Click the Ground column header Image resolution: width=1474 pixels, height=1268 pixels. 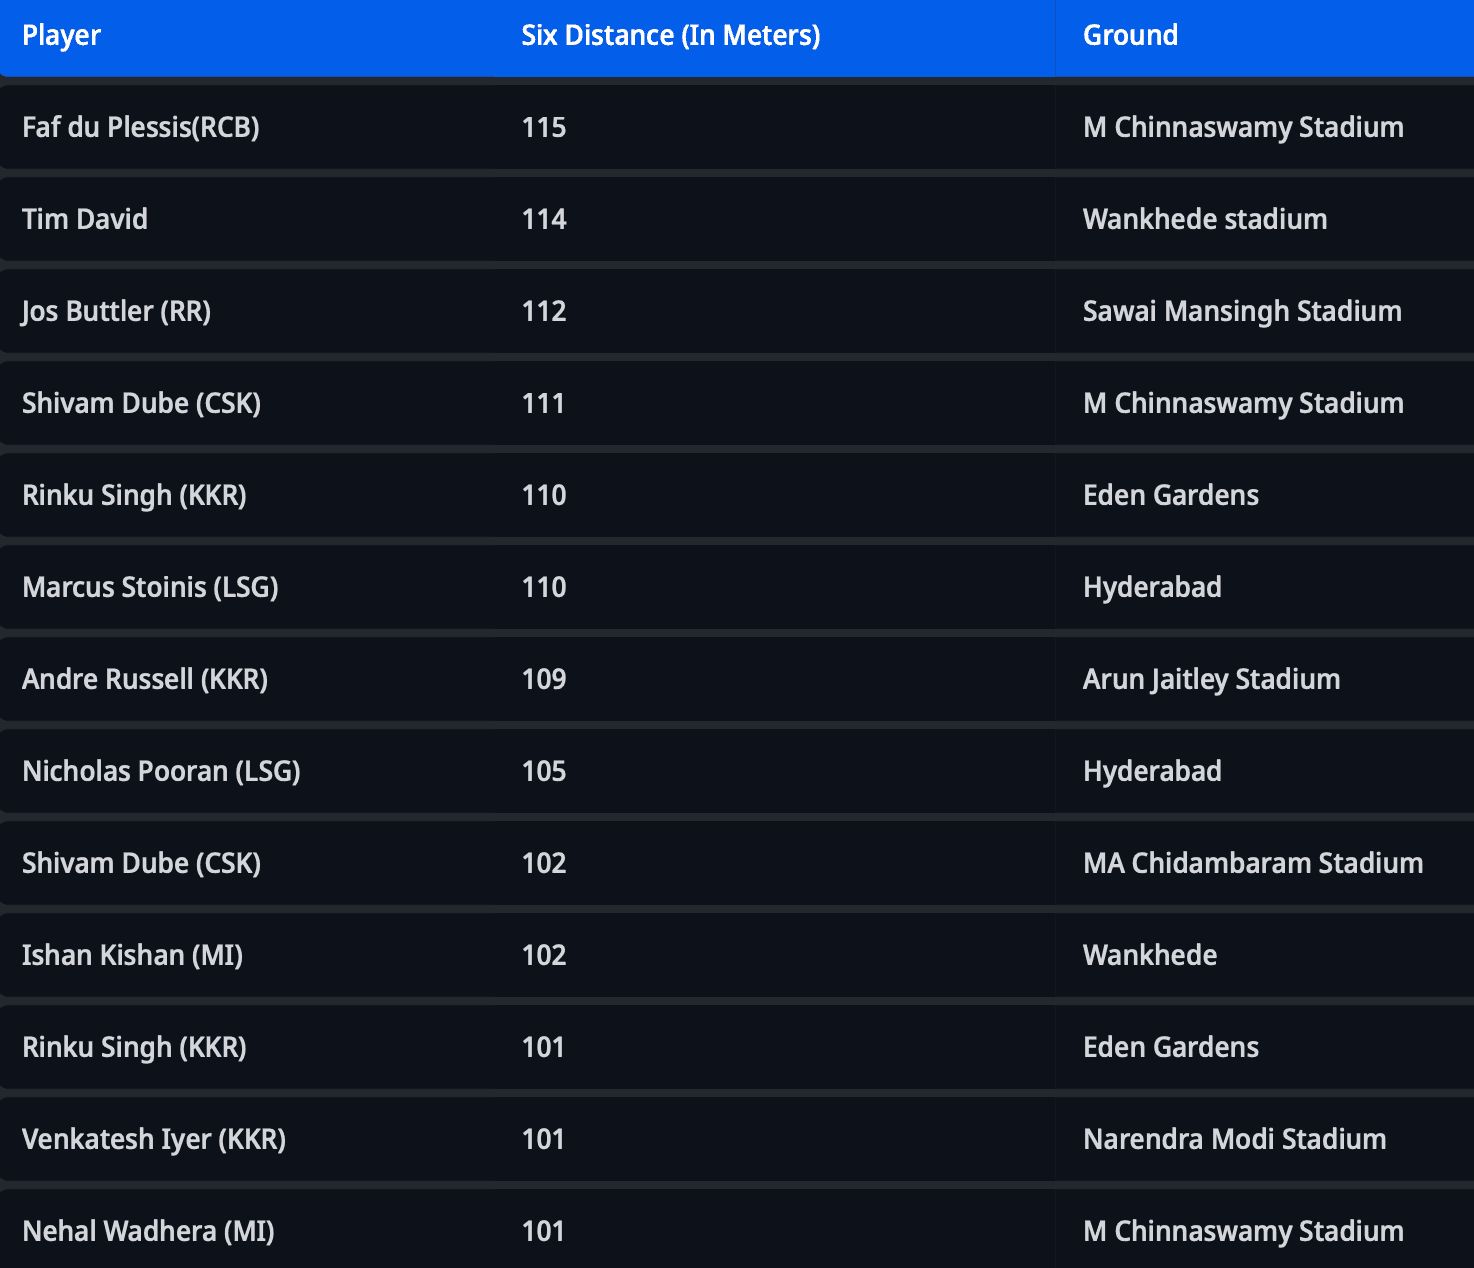[x=1130, y=36]
